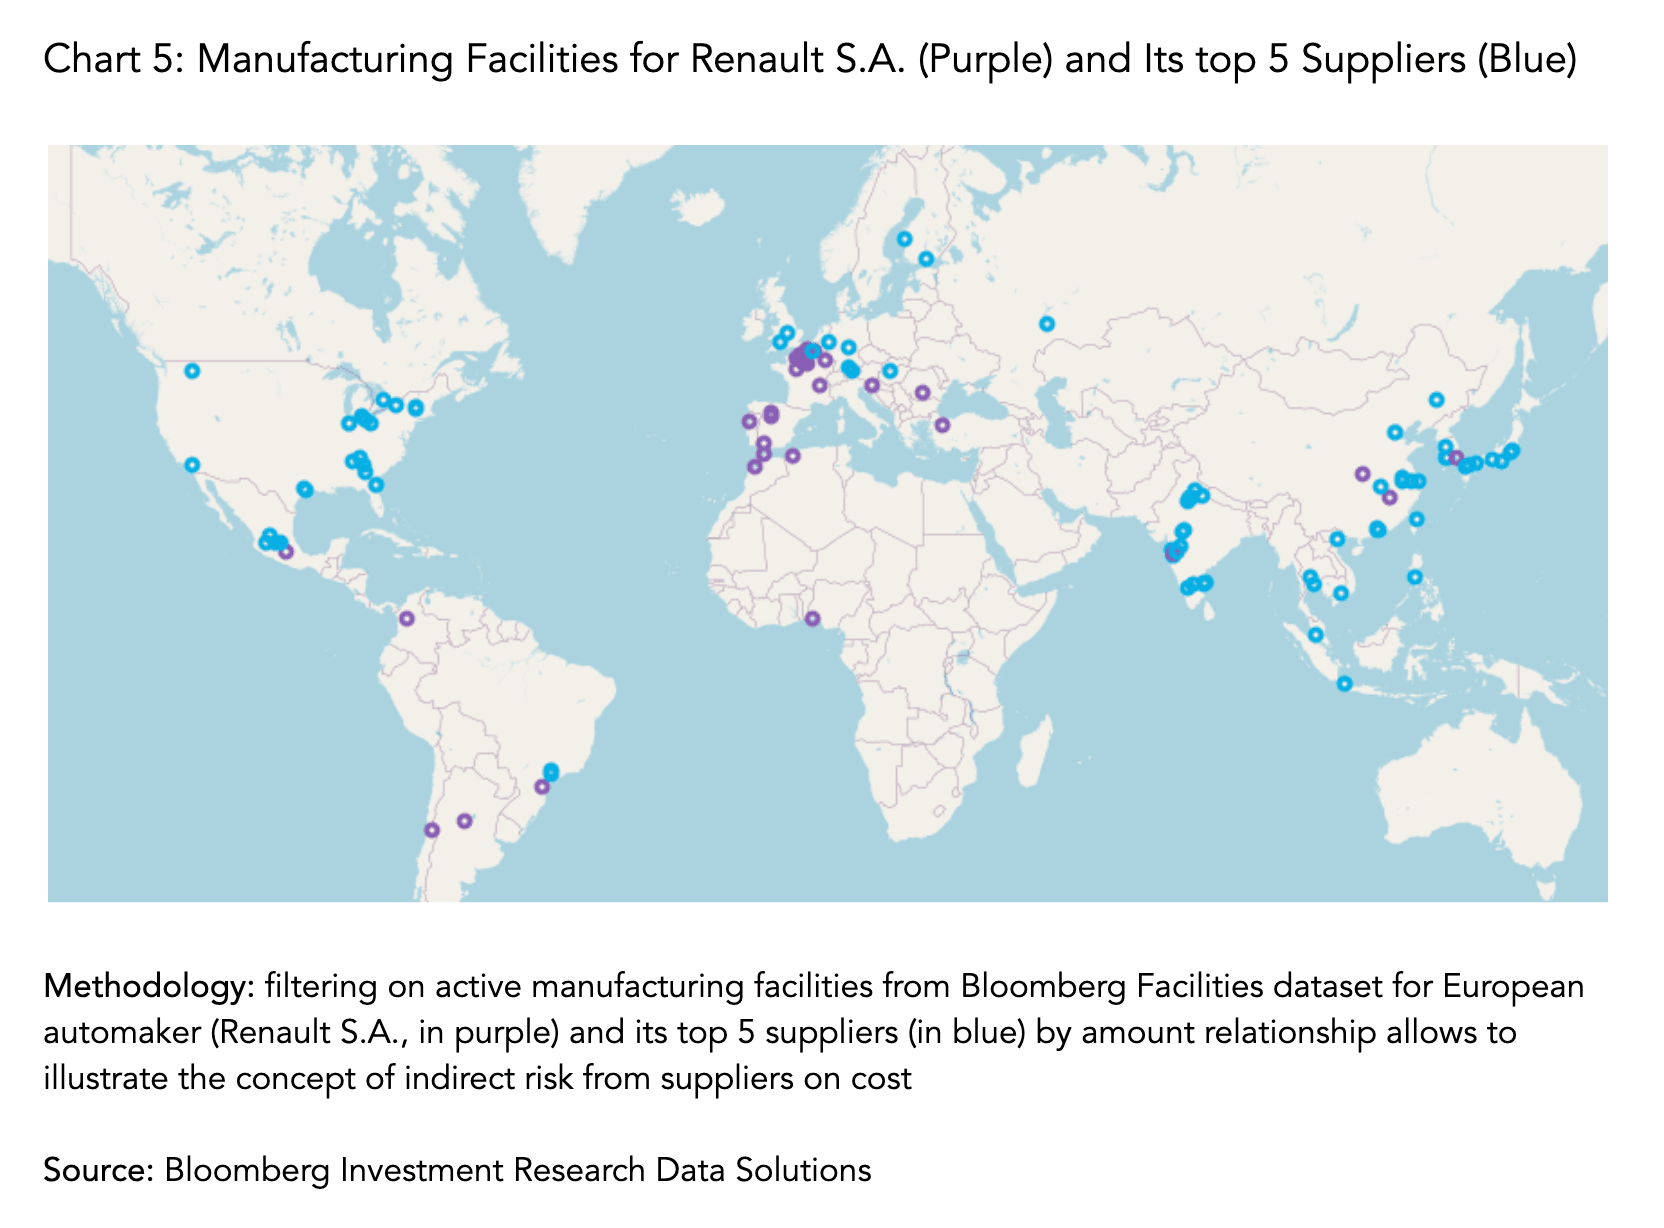Click the lone blue marker in Russia

coord(1047,324)
